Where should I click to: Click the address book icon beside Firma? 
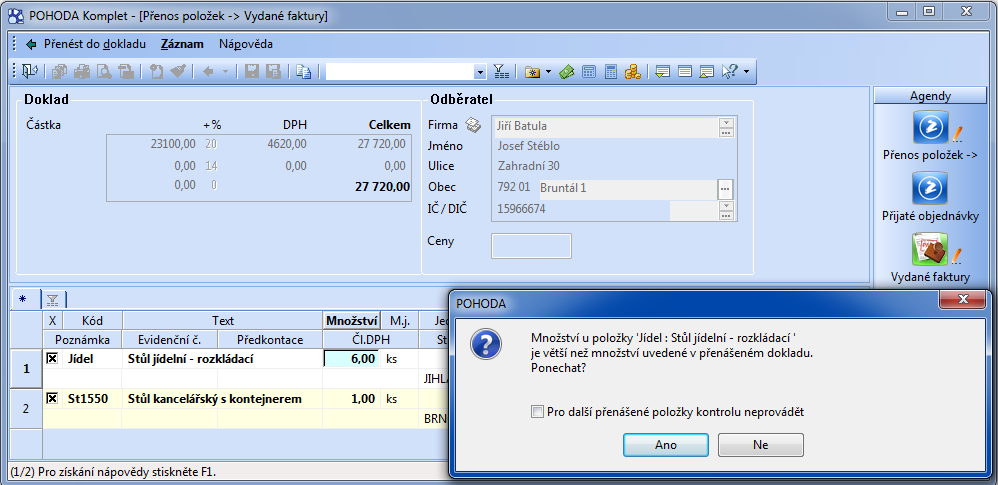(474, 125)
